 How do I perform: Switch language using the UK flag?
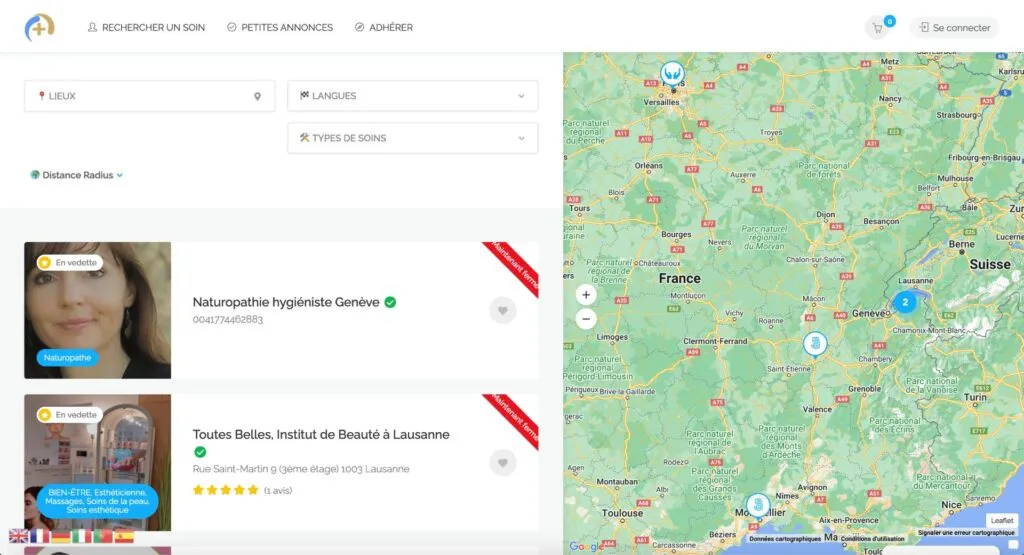(18, 536)
